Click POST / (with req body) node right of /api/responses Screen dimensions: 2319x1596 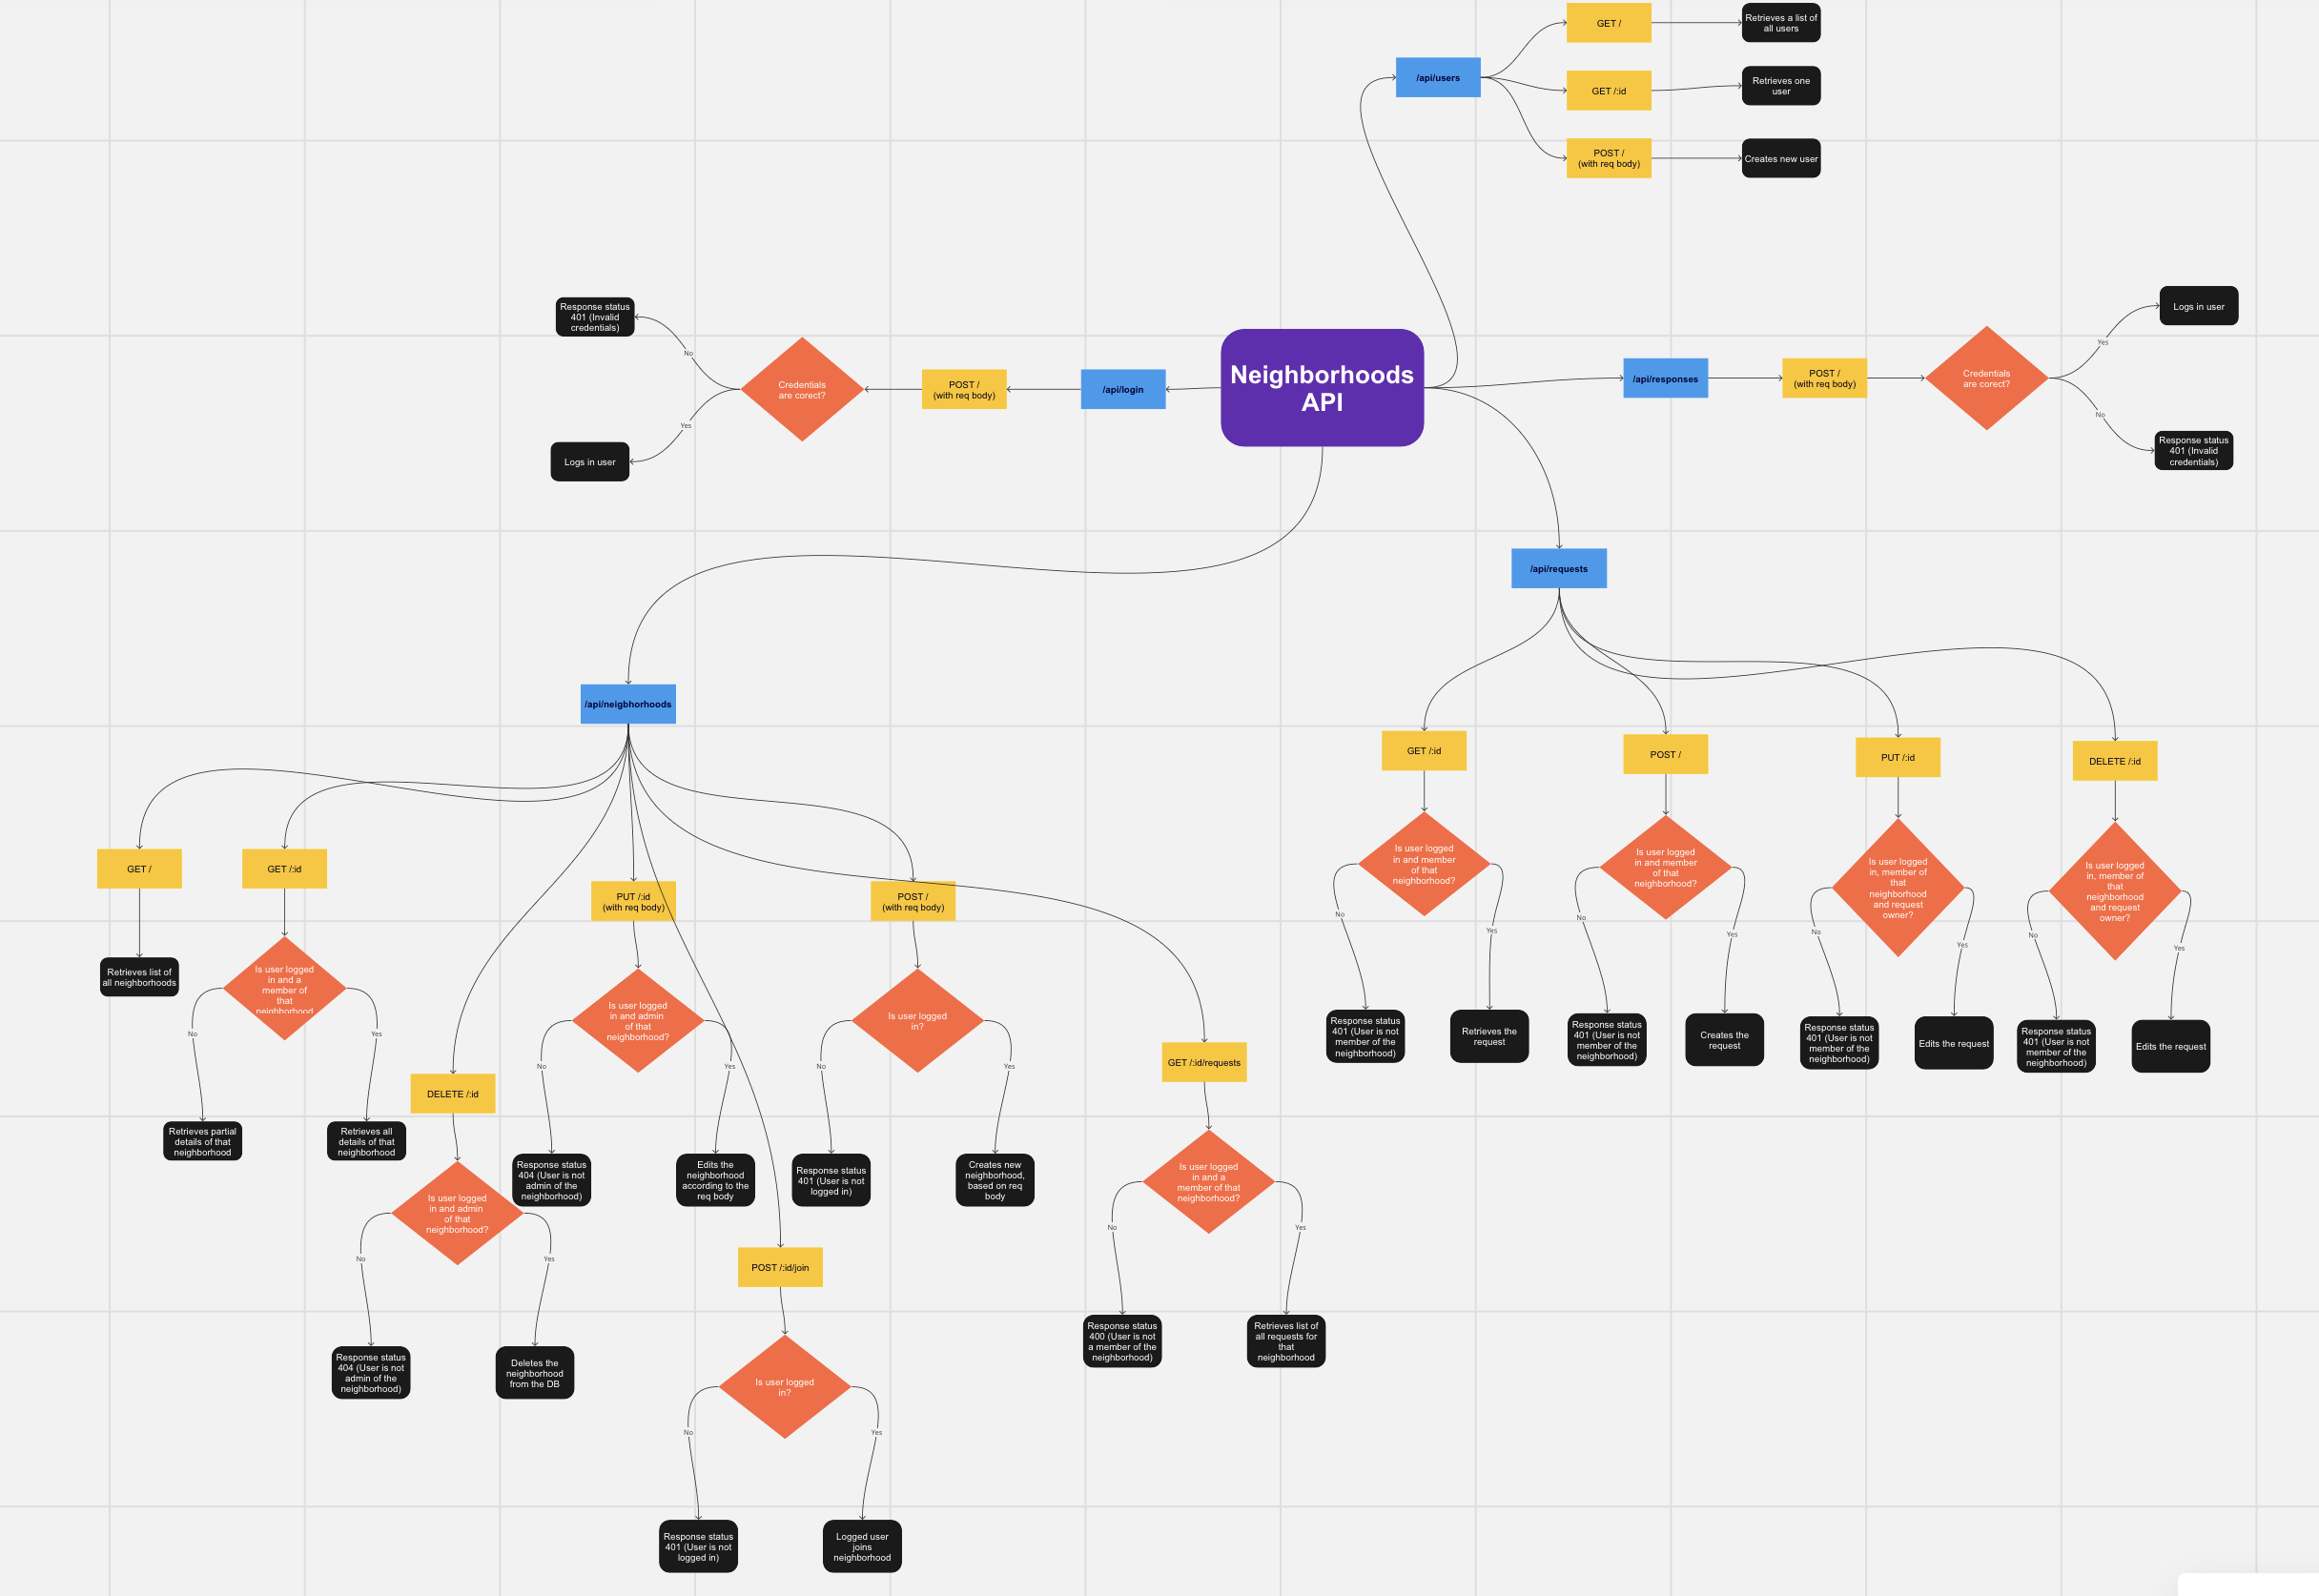coord(1824,378)
